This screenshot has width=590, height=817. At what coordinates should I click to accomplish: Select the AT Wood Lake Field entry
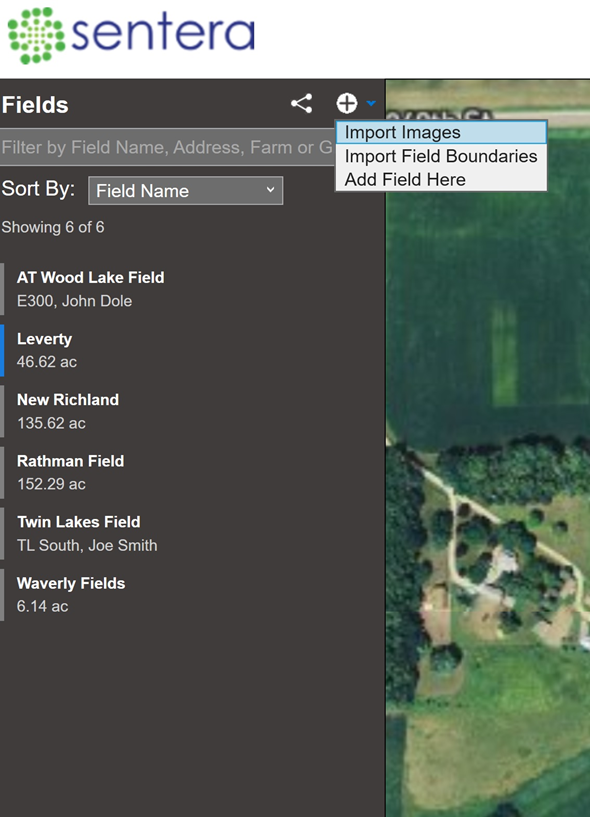click(x=193, y=289)
